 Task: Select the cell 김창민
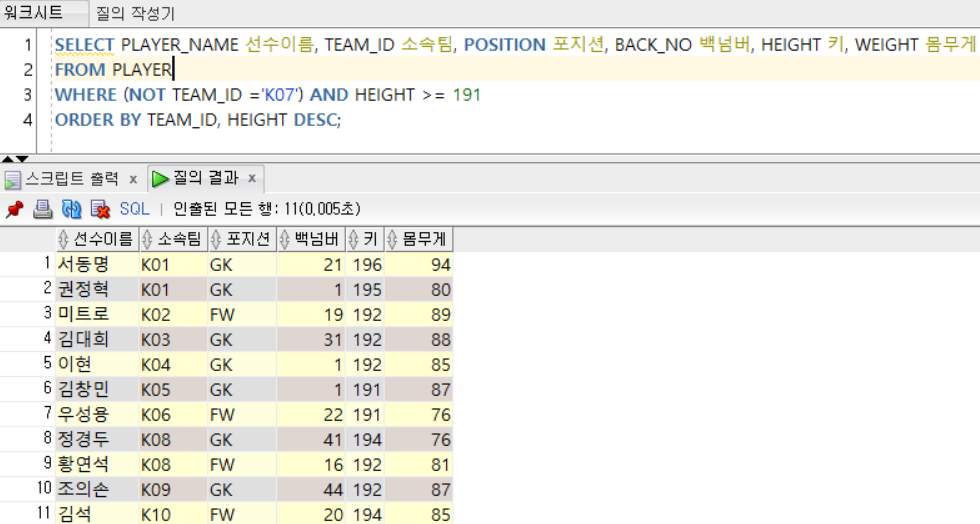click(97, 390)
